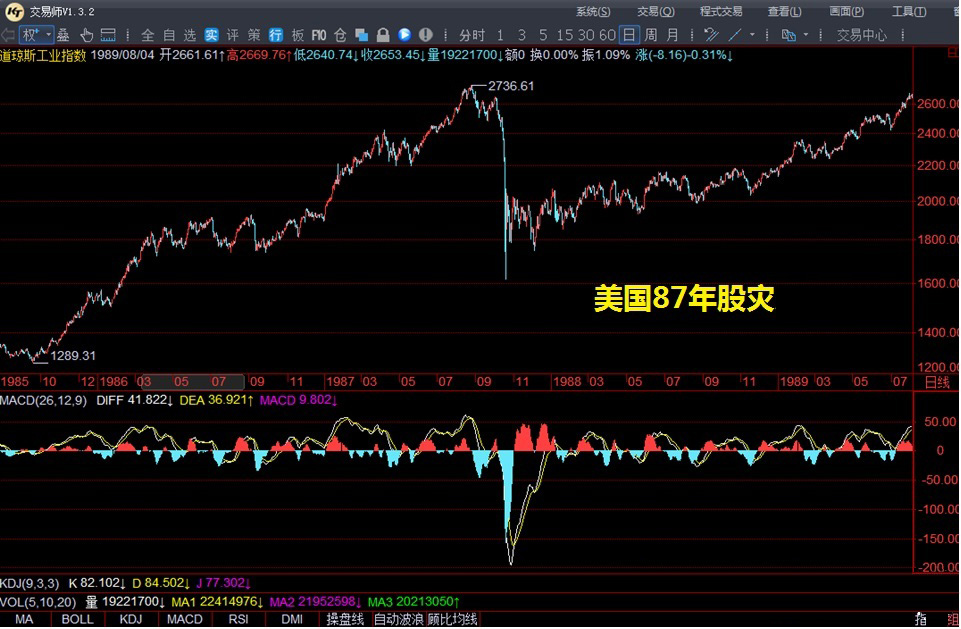Select the hand pan tool icon
Image resolution: width=961 pixels, height=629 pixels.
tap(87, 35)
